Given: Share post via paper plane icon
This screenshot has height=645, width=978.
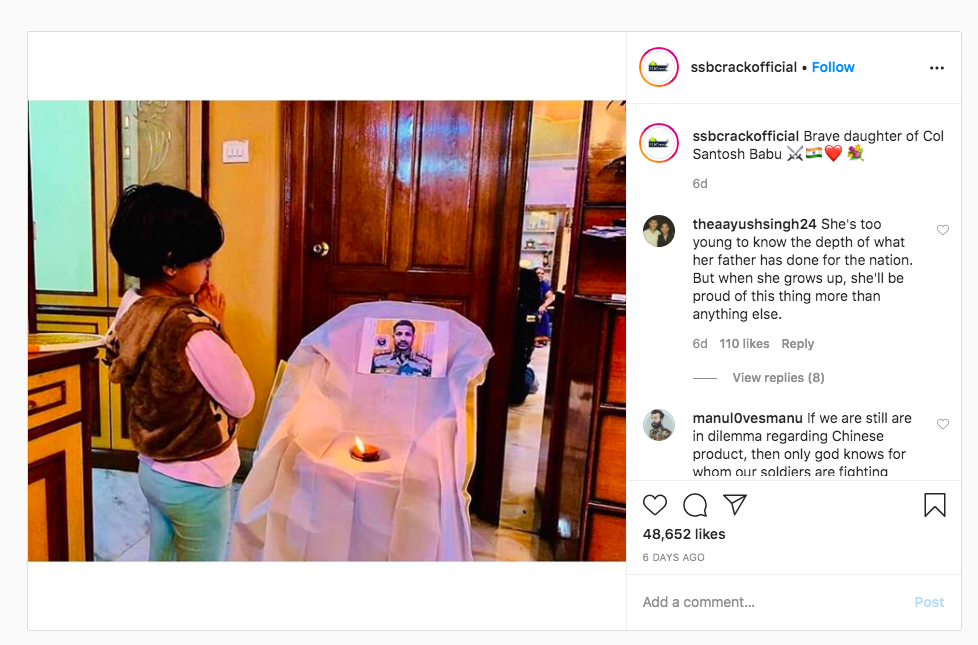Looking at the screenshot, I should (735, 504).
